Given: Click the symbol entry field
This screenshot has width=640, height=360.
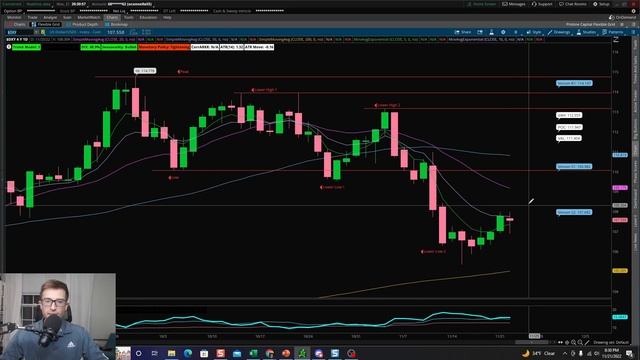Looking at the screenshot, I should coord(19,32).
